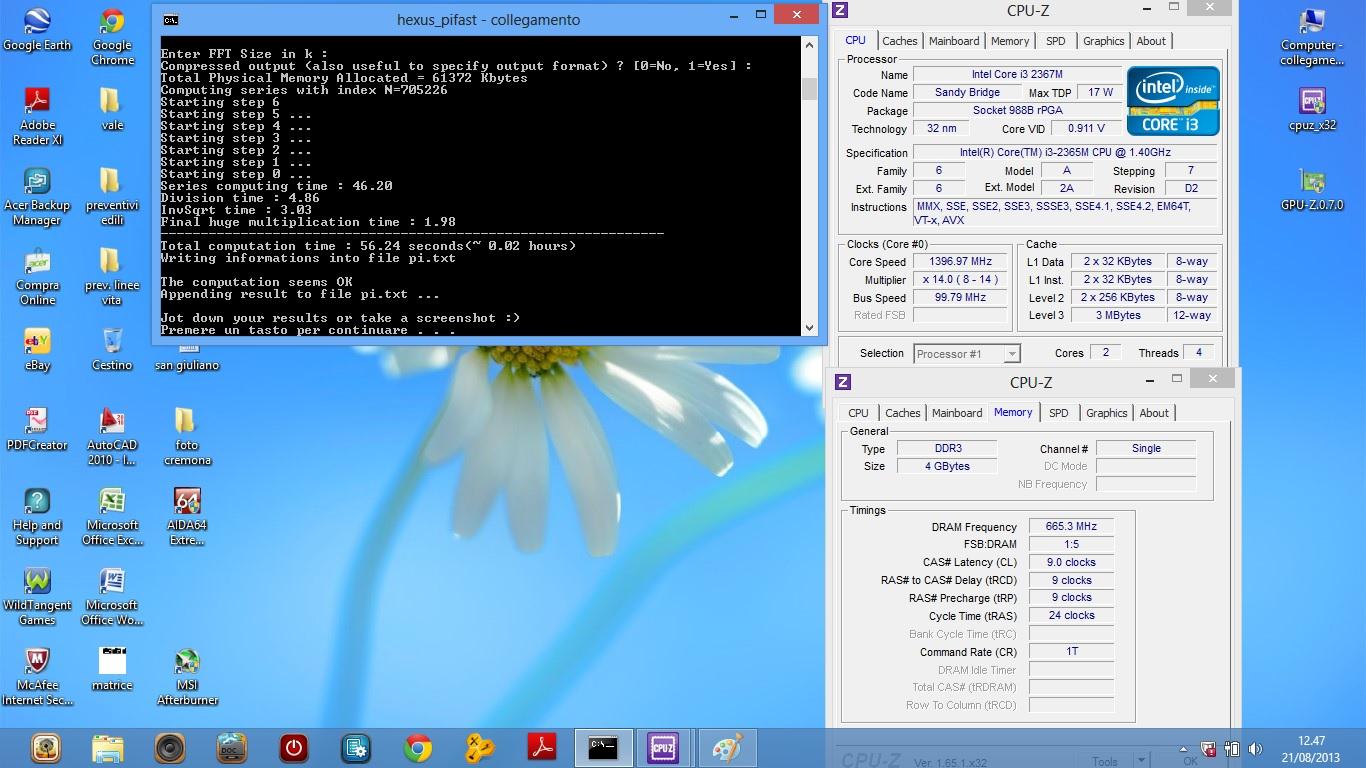
Task: Click red power button taskbar icon
Action: [294, 748]
